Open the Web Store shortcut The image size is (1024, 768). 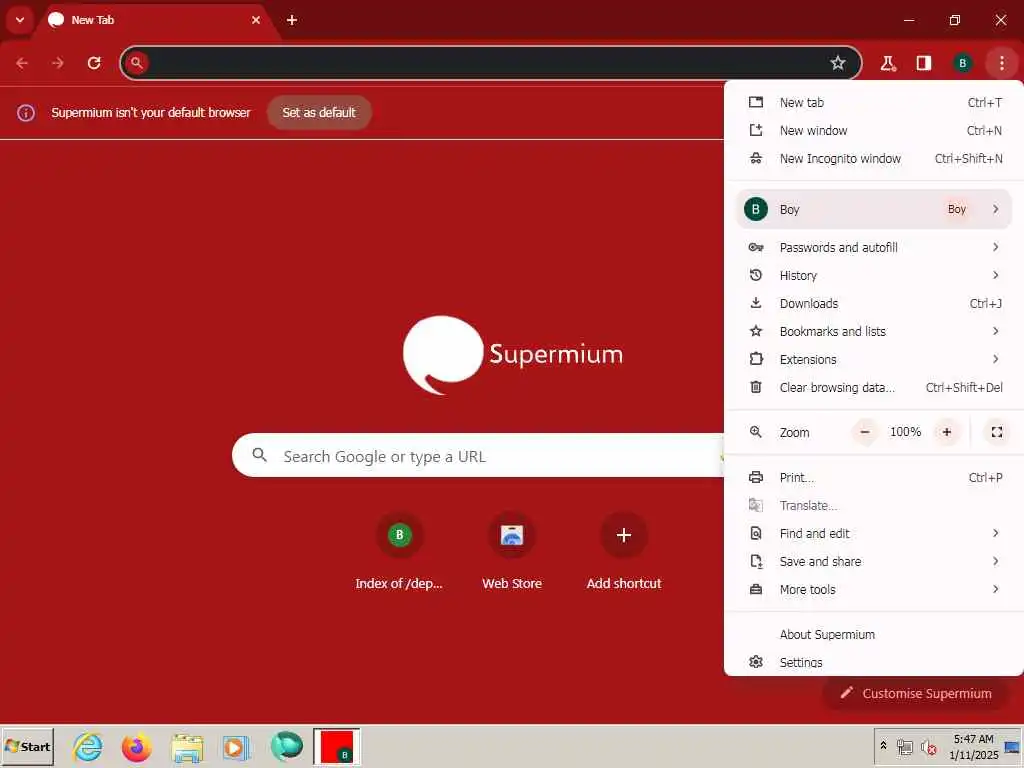512,552
